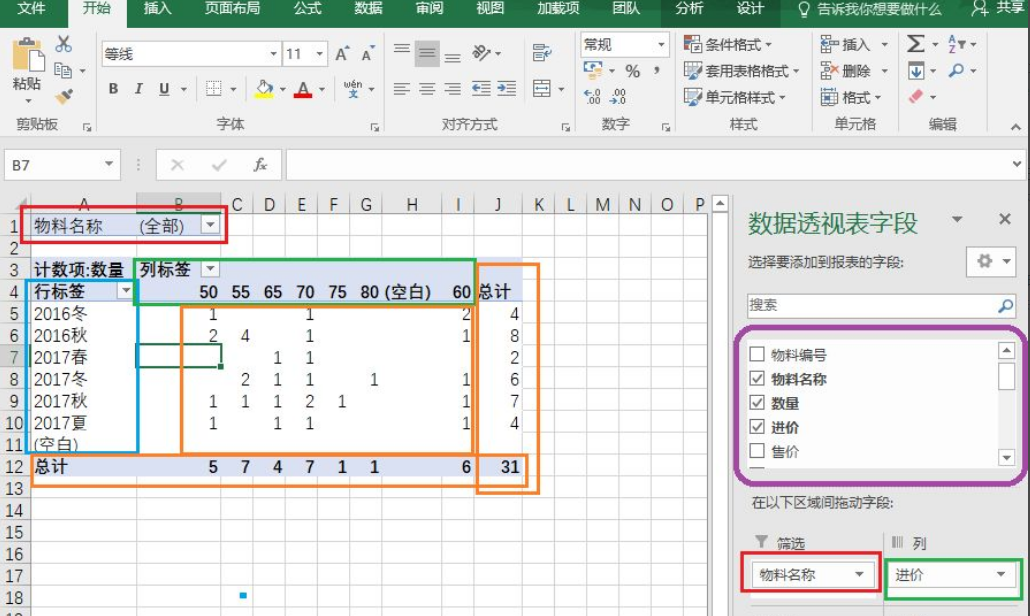This screenshot has width=1030, height=616.
Task: Click the percent style icon
Action: coord(632,71)
